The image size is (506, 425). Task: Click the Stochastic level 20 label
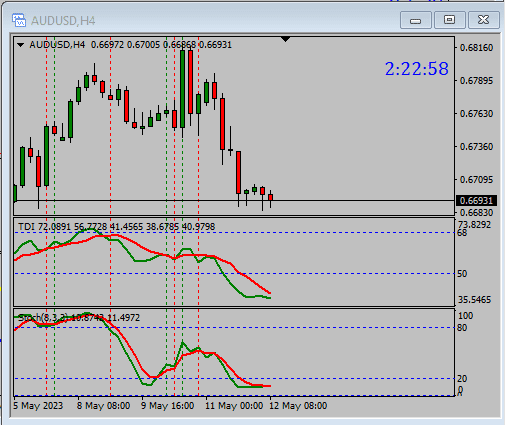pos(462,379)
